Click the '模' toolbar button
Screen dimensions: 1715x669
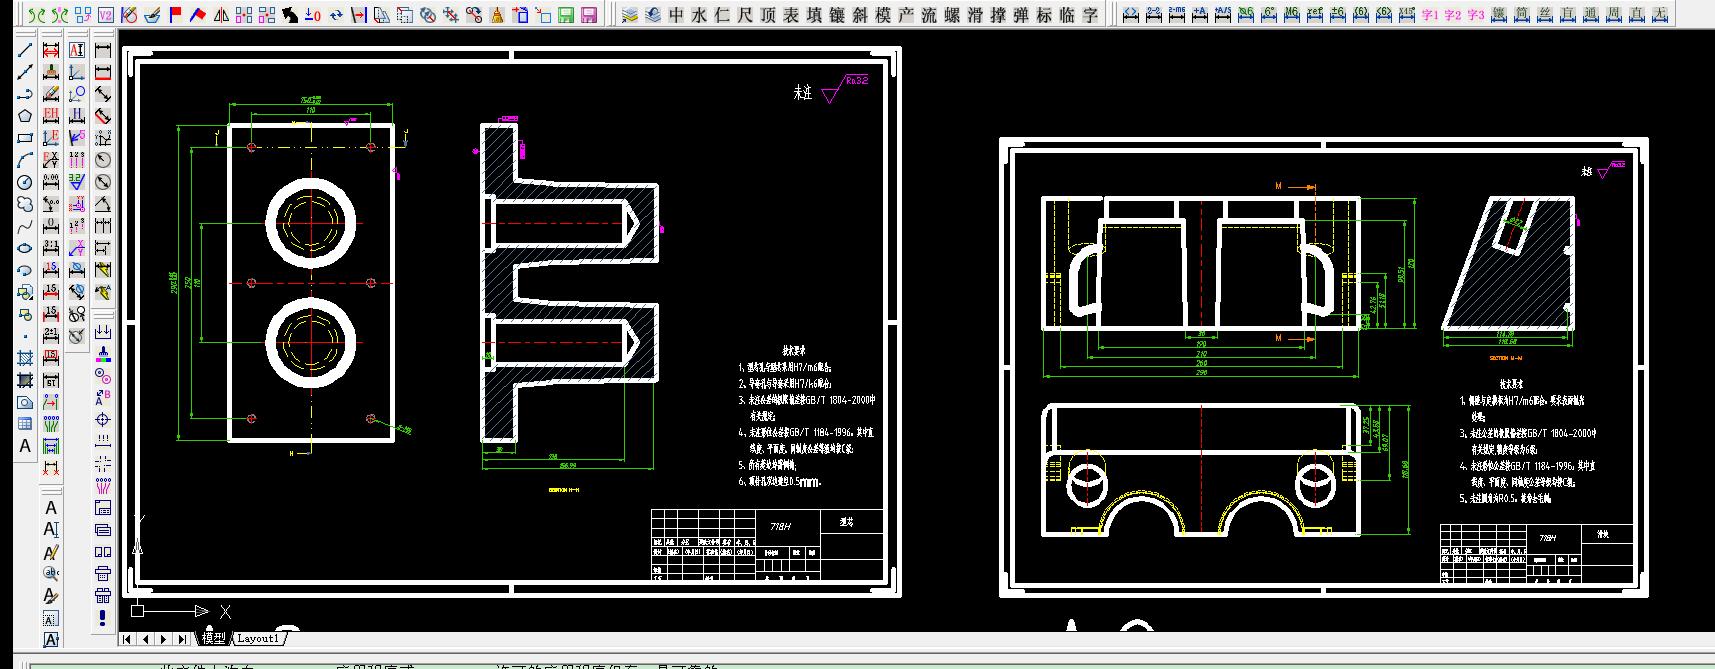883,15
